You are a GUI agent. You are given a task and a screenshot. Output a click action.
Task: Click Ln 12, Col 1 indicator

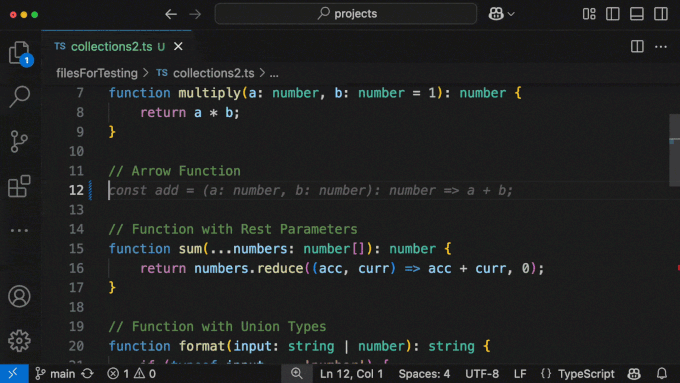coord(351,373)
